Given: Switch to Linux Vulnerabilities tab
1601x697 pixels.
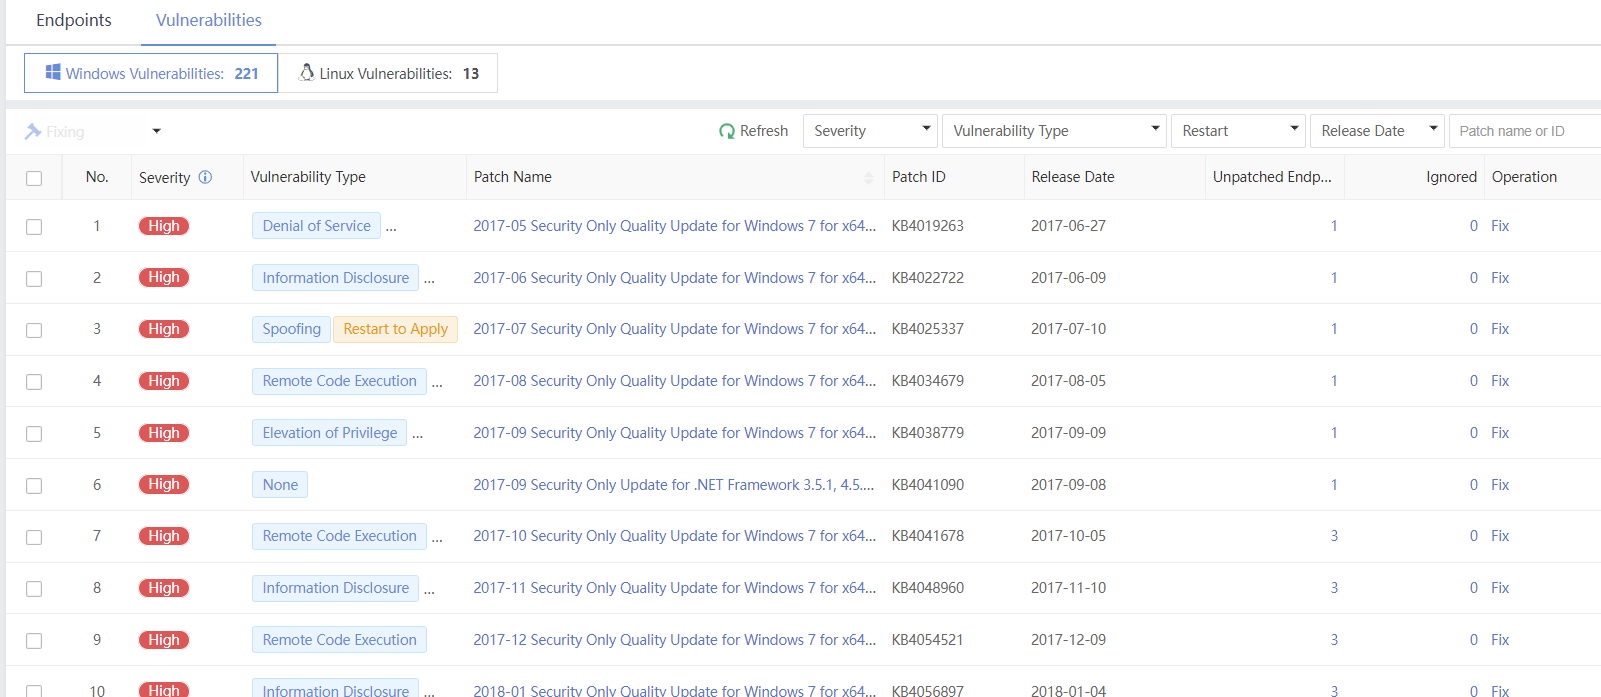Looking at the screenshot, I should tap(388, 73).
